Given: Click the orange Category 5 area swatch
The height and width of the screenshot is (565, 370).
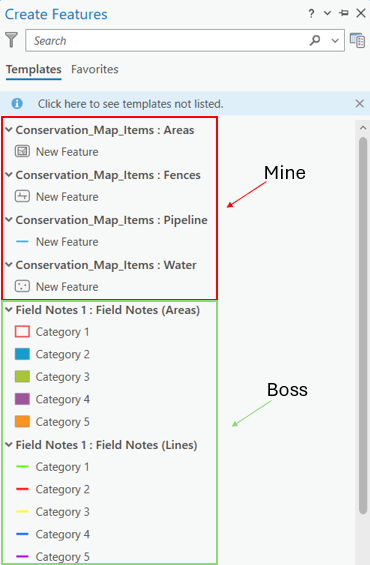Looking at the screenshot, I should (x=22, y=421).
